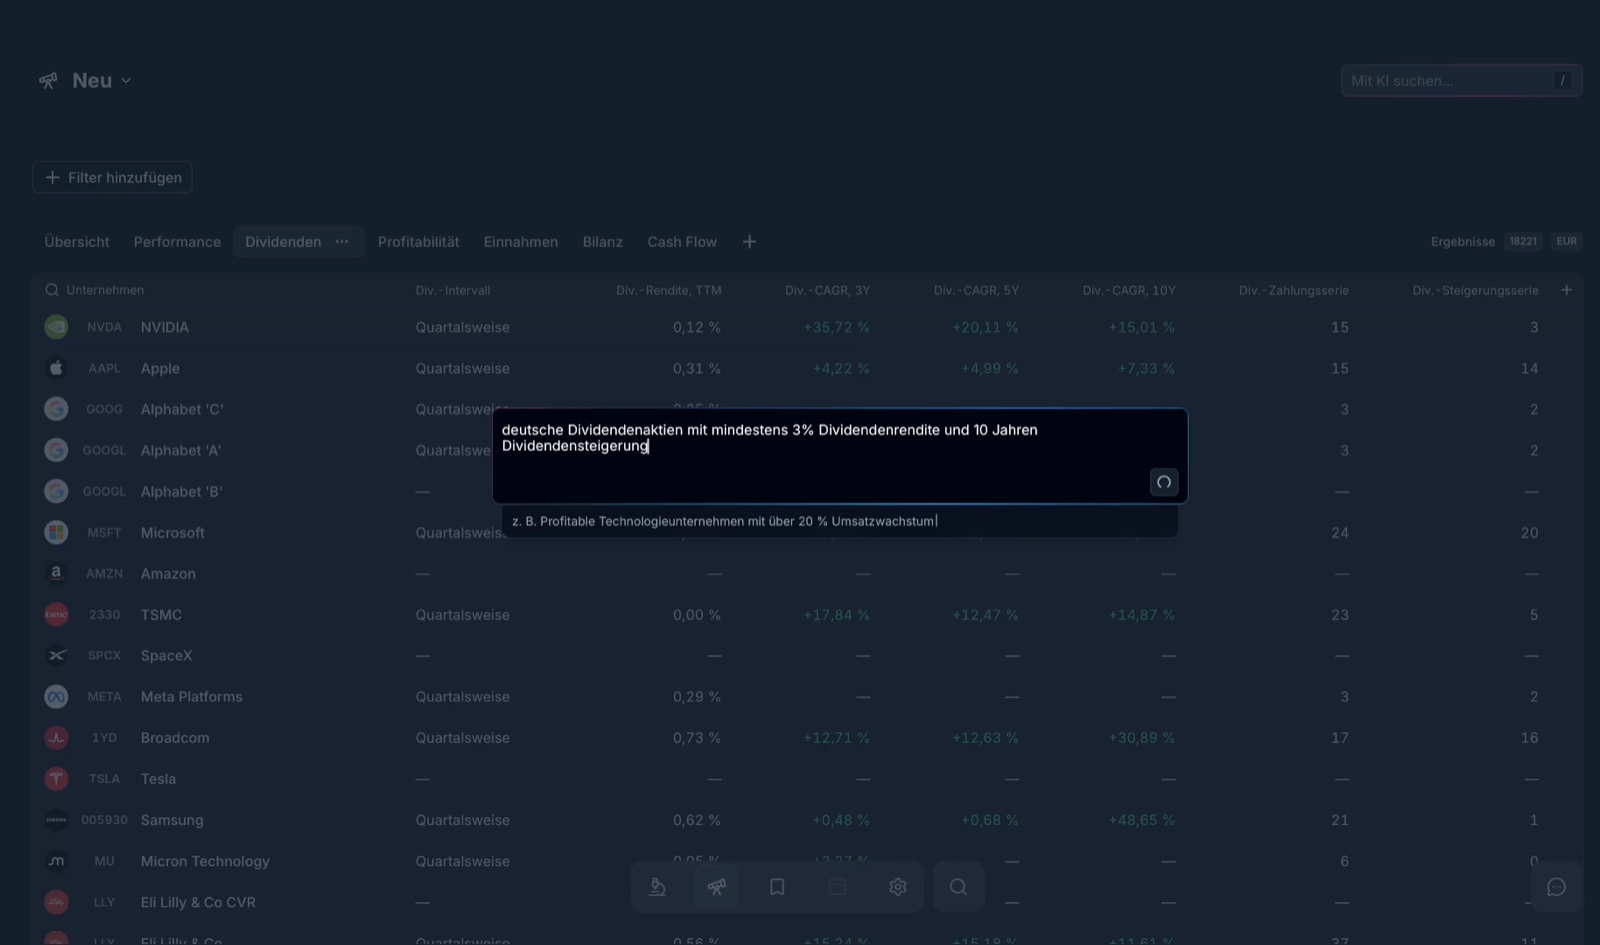Click the Micron Technology logo

56,861
